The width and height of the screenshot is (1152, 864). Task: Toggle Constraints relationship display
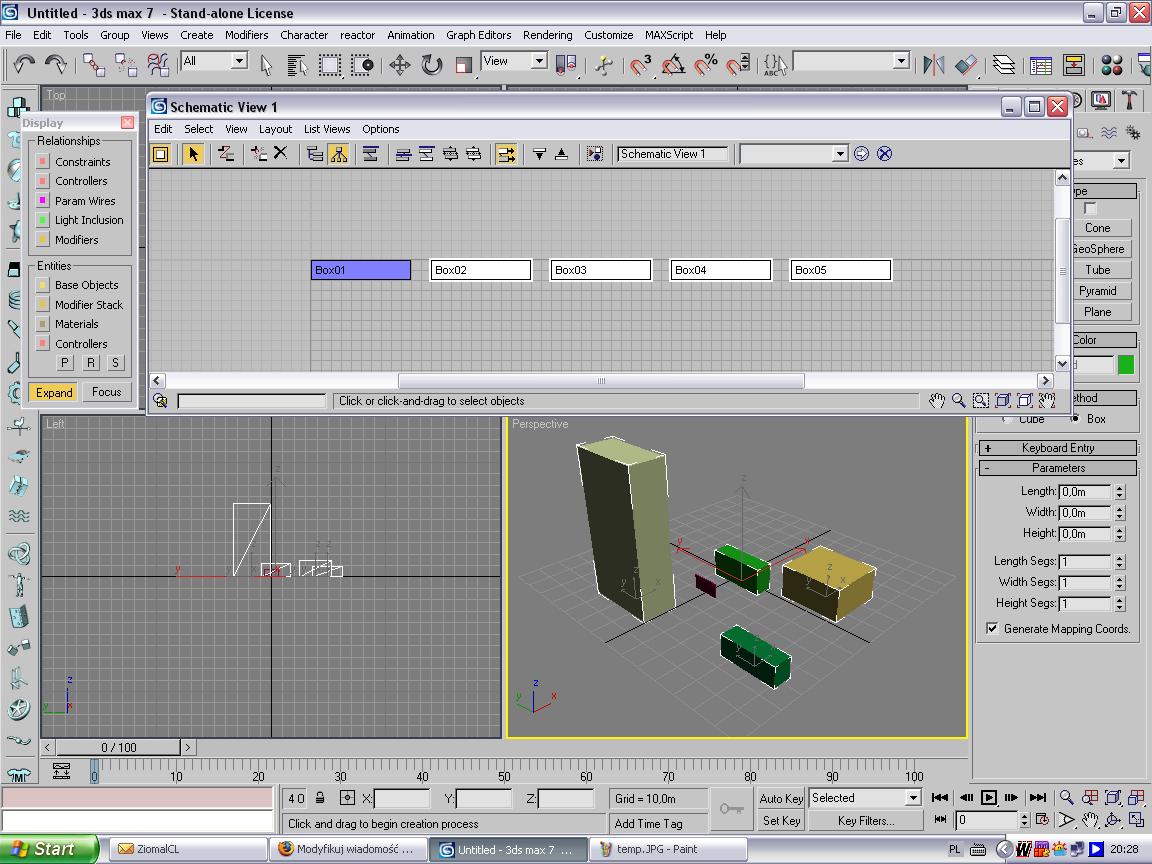(x=43, y=162)
